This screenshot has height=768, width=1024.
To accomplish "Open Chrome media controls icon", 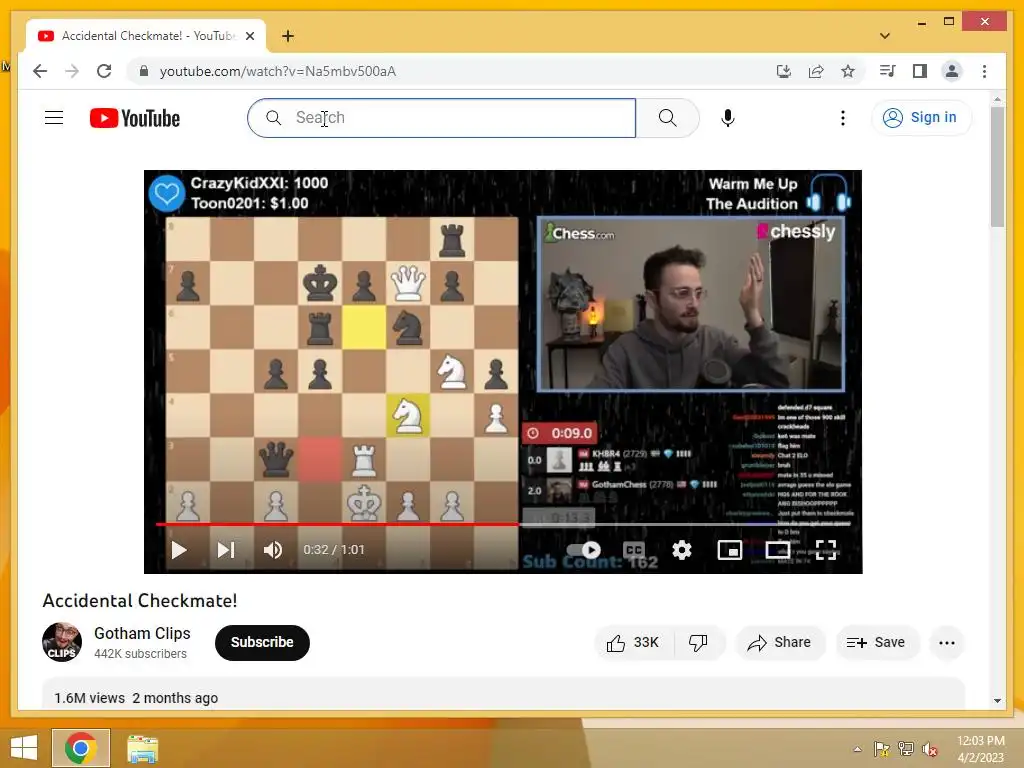I will [x=888, y=71].
